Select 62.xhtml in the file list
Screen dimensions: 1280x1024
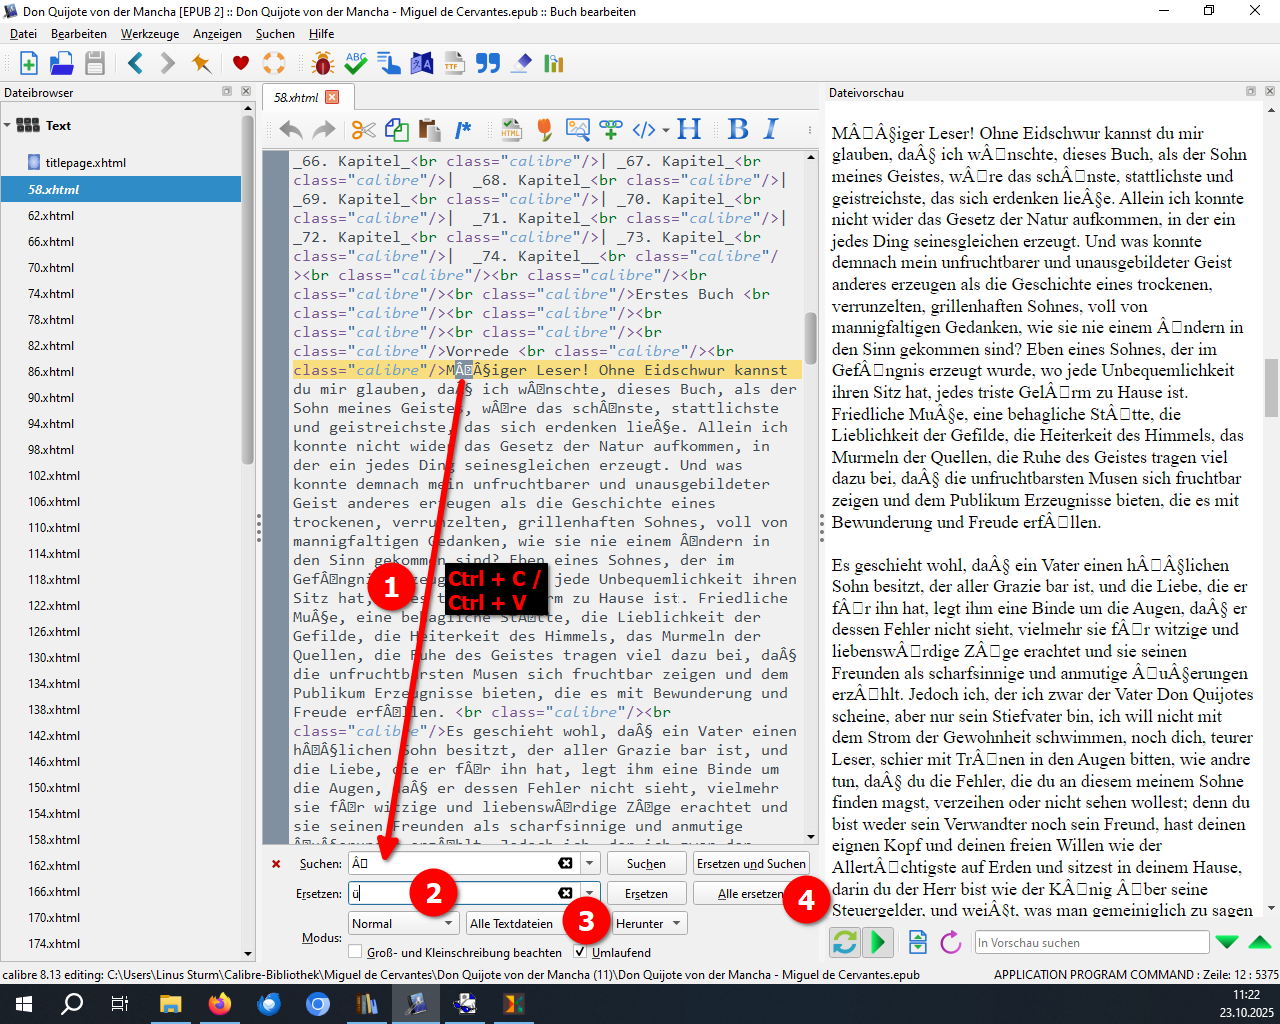click(51, 216)
